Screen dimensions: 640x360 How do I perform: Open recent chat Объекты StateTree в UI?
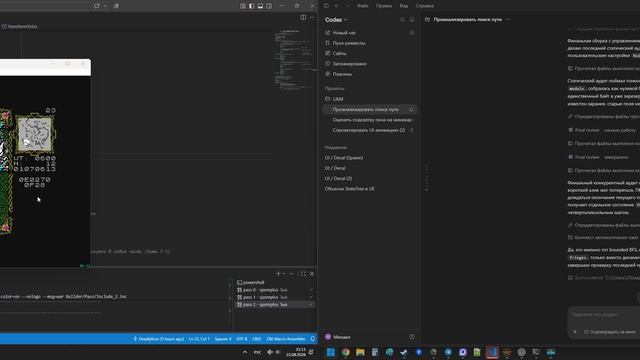349,189
